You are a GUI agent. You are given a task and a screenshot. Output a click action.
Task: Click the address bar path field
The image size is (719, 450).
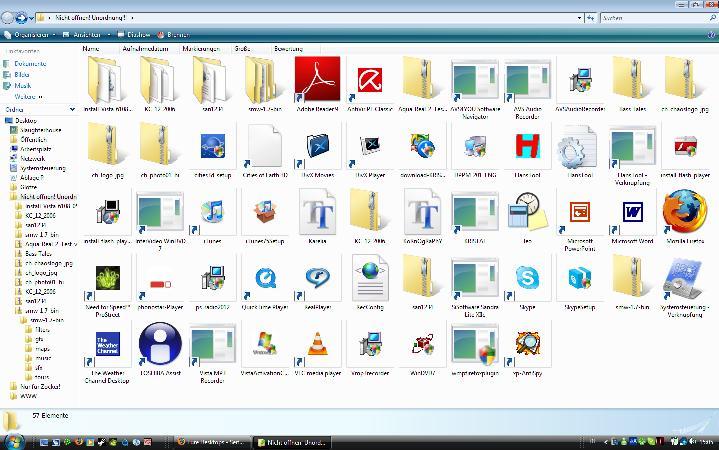click(x=305, y=18)
